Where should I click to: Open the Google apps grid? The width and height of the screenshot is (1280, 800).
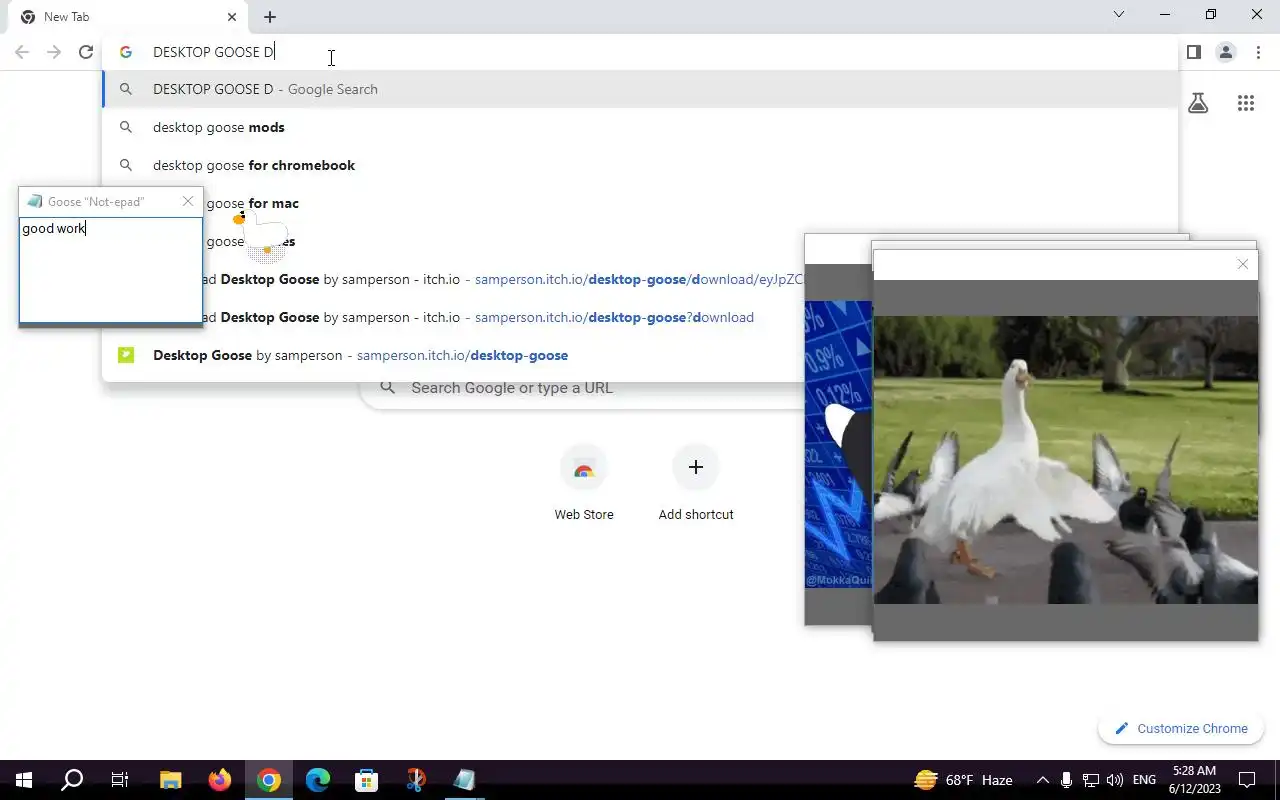[1246, 103]
